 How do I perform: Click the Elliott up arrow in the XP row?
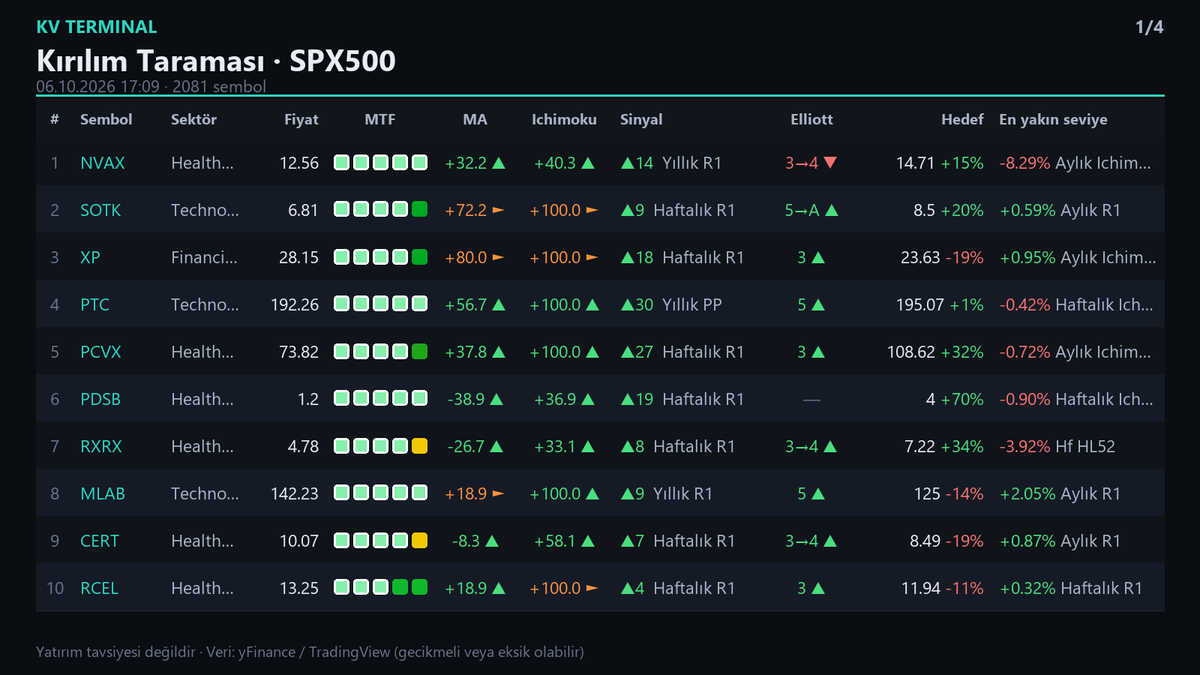[x=818, y=258]
